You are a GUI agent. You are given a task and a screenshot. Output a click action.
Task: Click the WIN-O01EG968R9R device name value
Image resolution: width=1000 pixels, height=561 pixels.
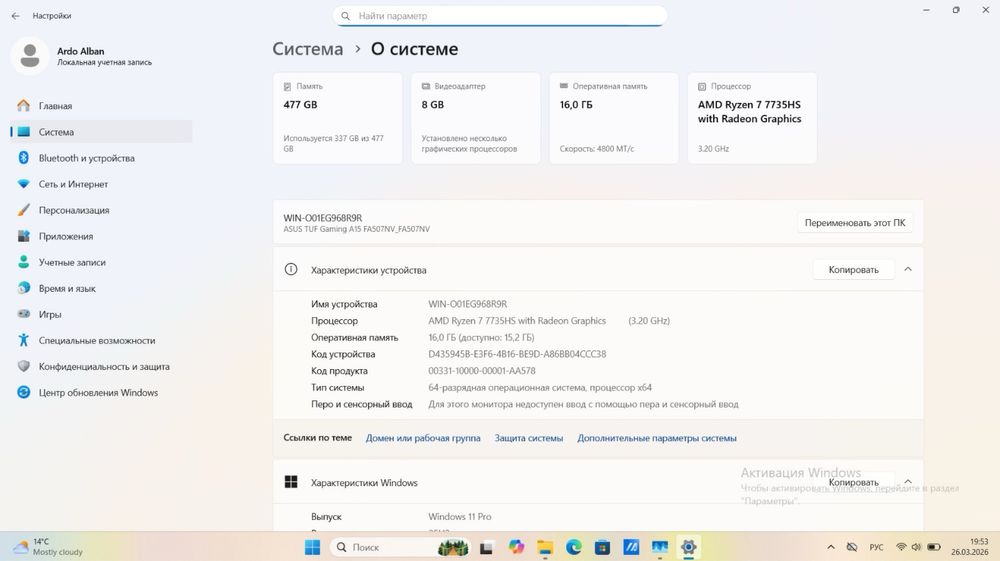467,304
